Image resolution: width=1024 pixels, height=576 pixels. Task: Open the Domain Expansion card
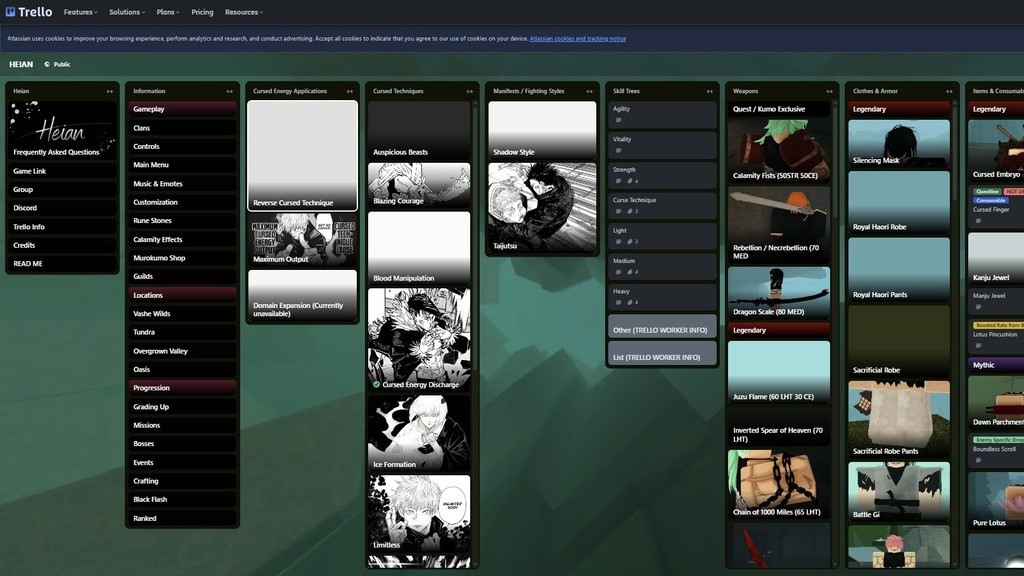coord(302,295)
